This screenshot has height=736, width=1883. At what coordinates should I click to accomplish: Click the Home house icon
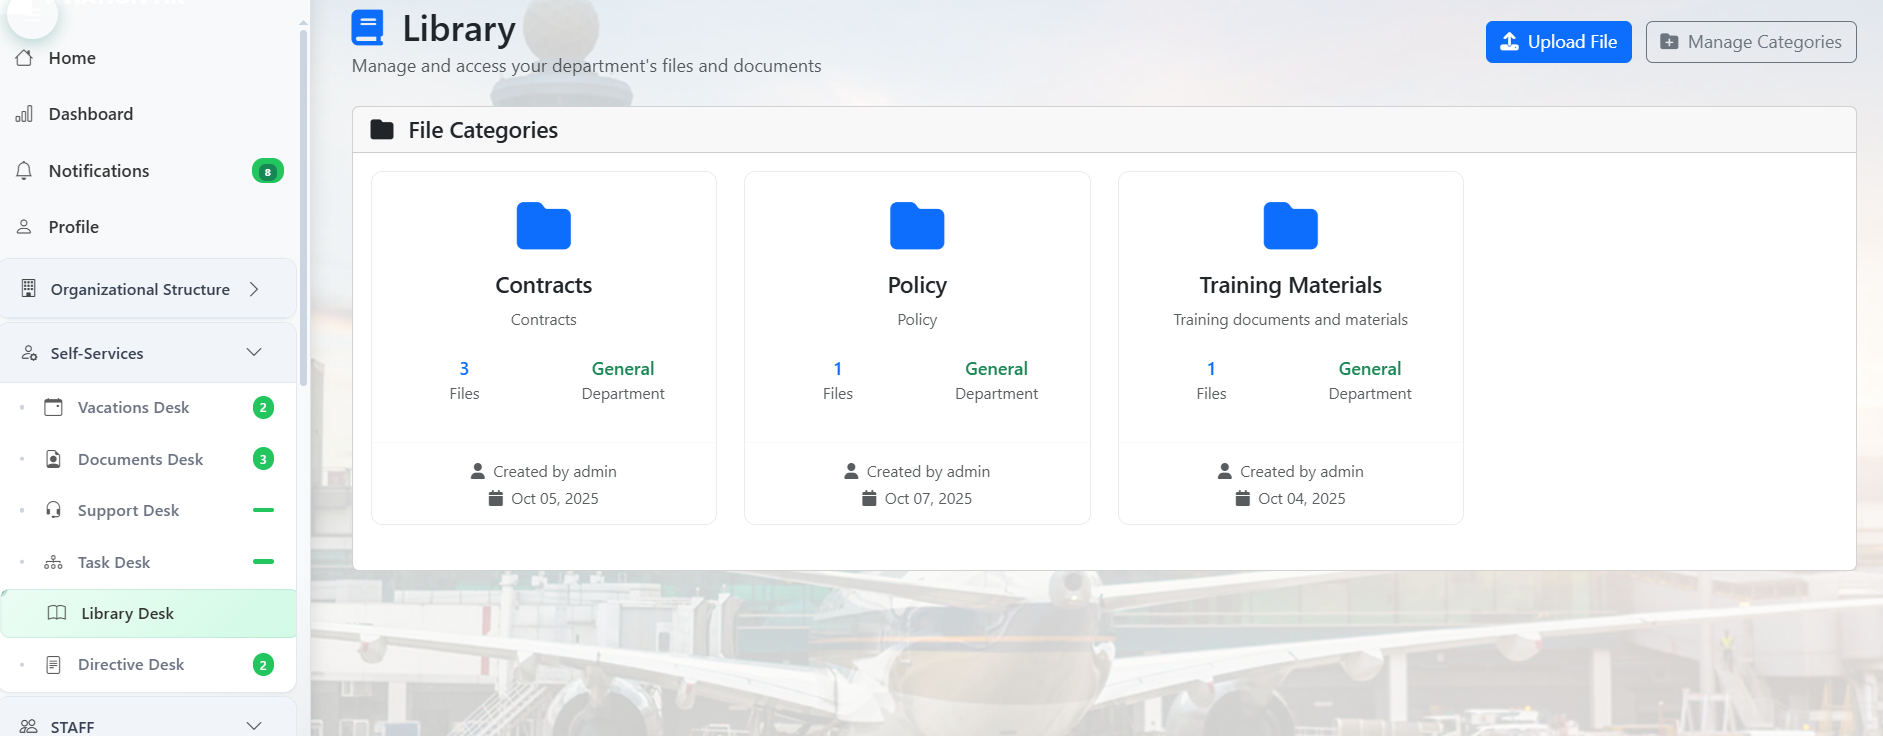[24, 58]
